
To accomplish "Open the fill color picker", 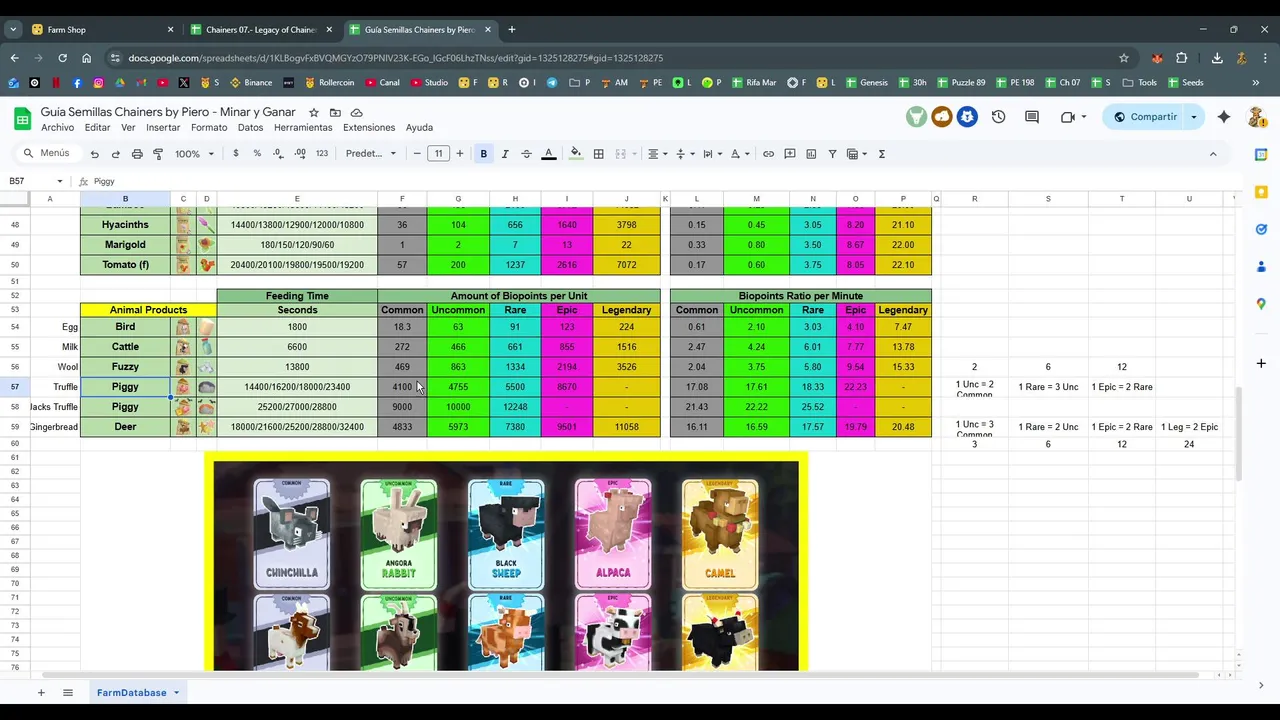I will (576, 154).
